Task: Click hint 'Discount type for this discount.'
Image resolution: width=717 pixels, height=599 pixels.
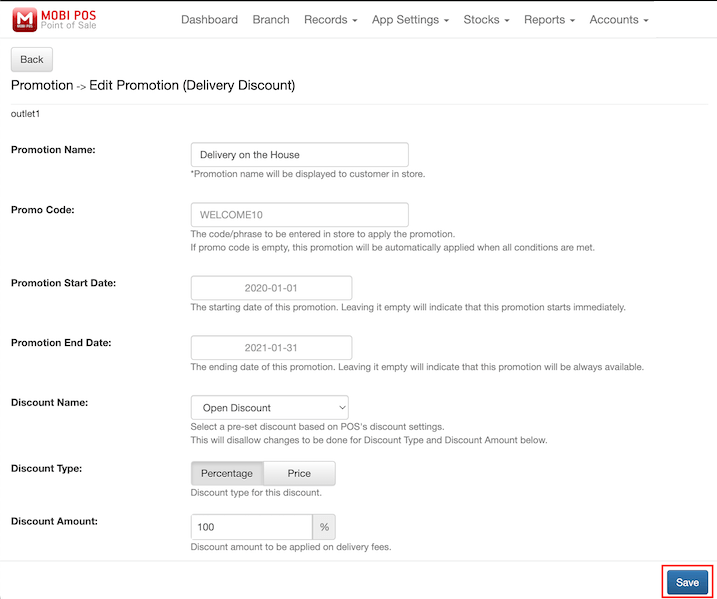Action: click(x=256, y=493)
